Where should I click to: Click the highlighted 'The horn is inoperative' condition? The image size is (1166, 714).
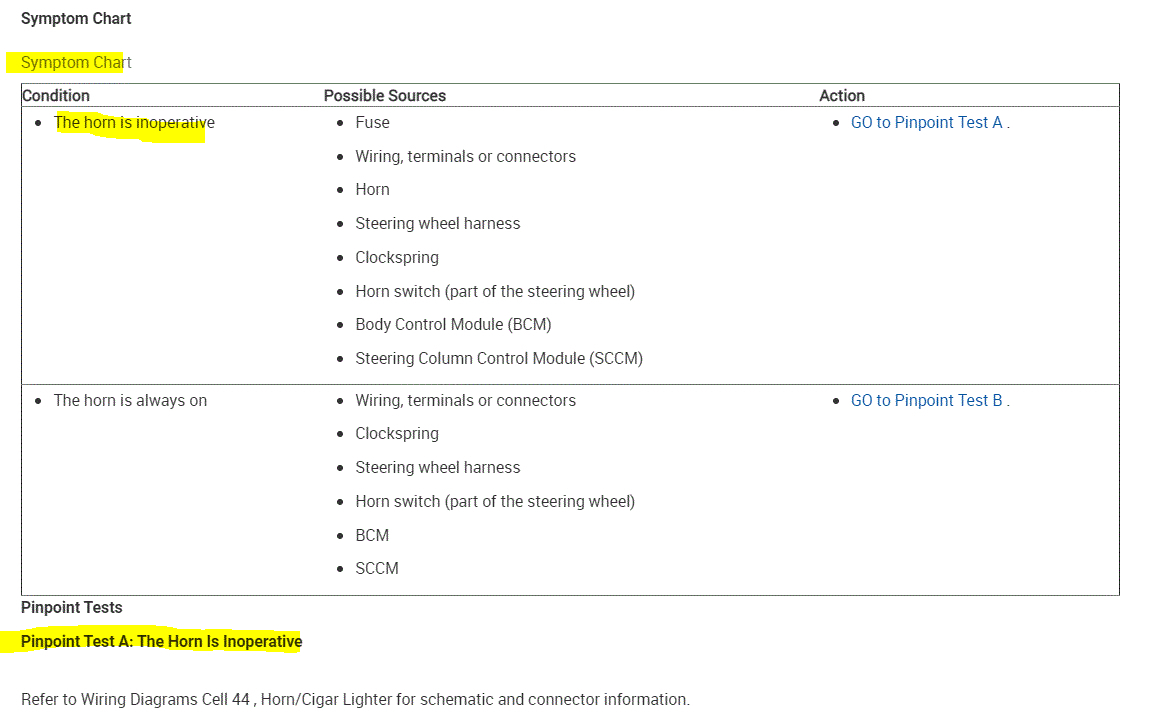pos(134,123)
